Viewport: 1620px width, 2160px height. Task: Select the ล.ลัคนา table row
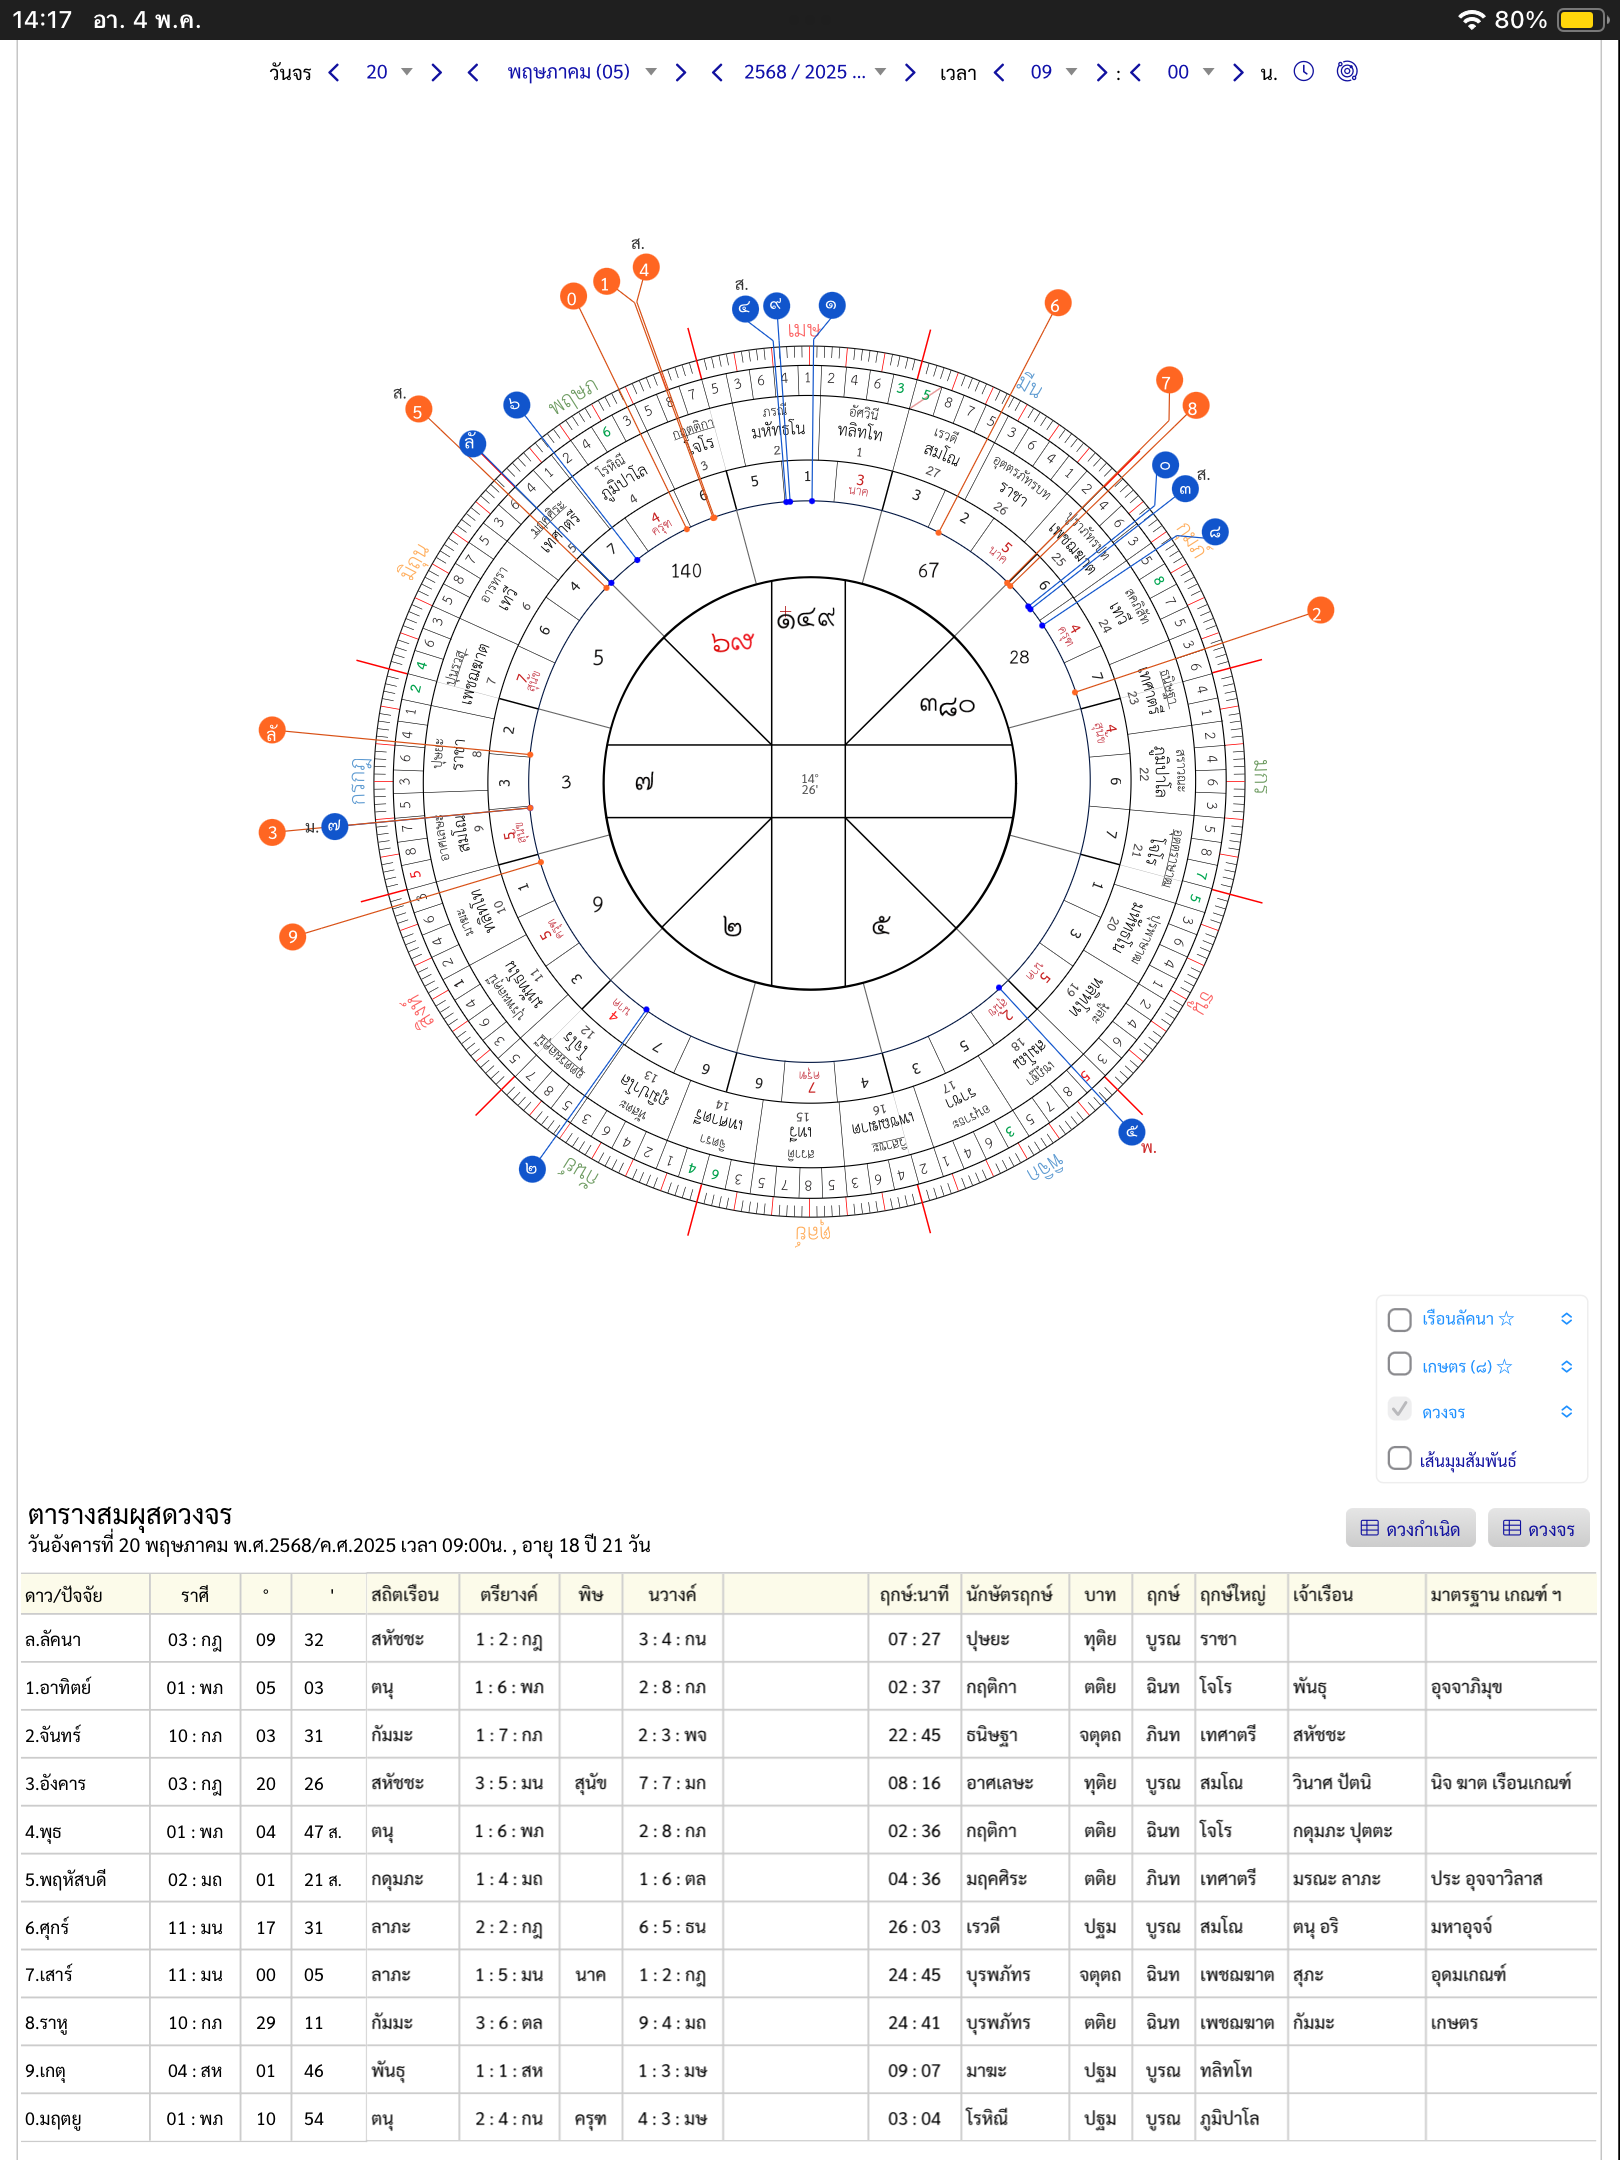(x=809, y=1639)
